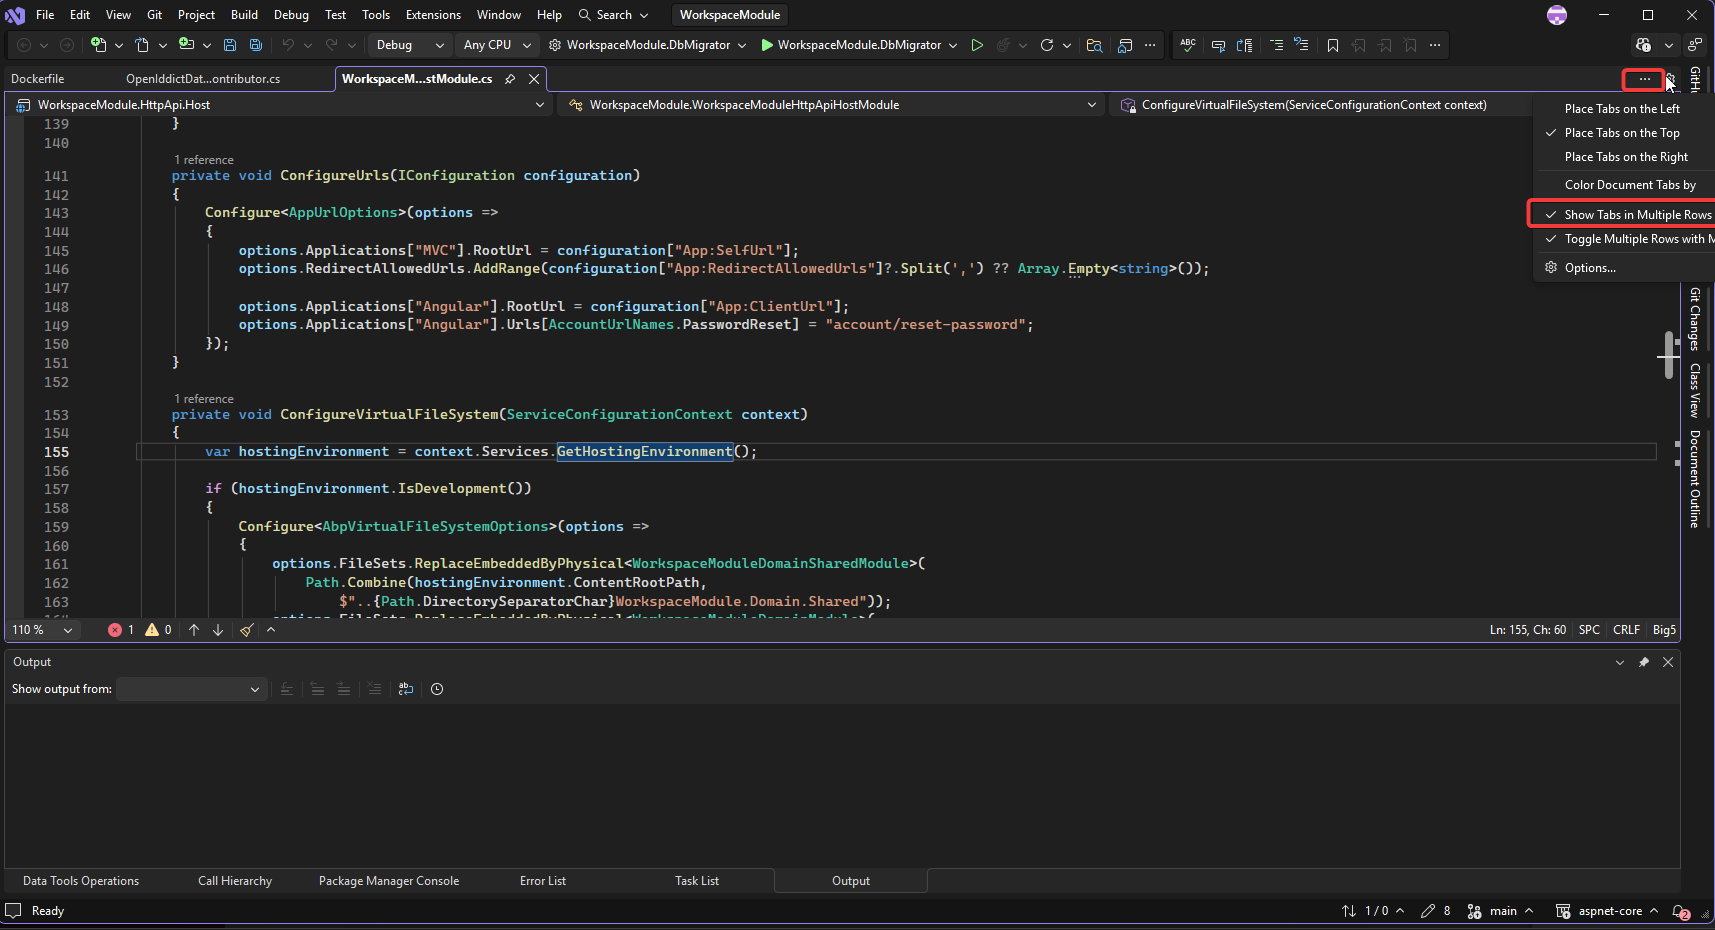1715x930 pixels.
Task: Pin the WorkspaceModule tab with the pin icon
Action: (x=510, y=79)
